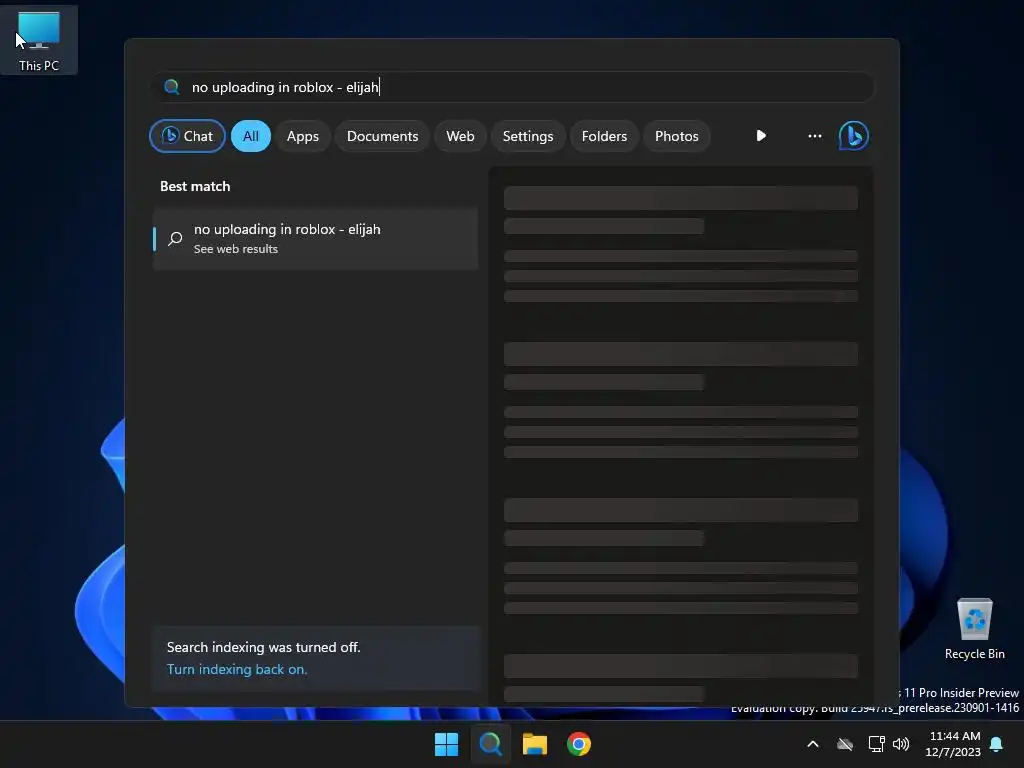This screenshot has height=768, width=1024.
Task: Open File Explorer from the taskbar
Action: coord(534,744)
